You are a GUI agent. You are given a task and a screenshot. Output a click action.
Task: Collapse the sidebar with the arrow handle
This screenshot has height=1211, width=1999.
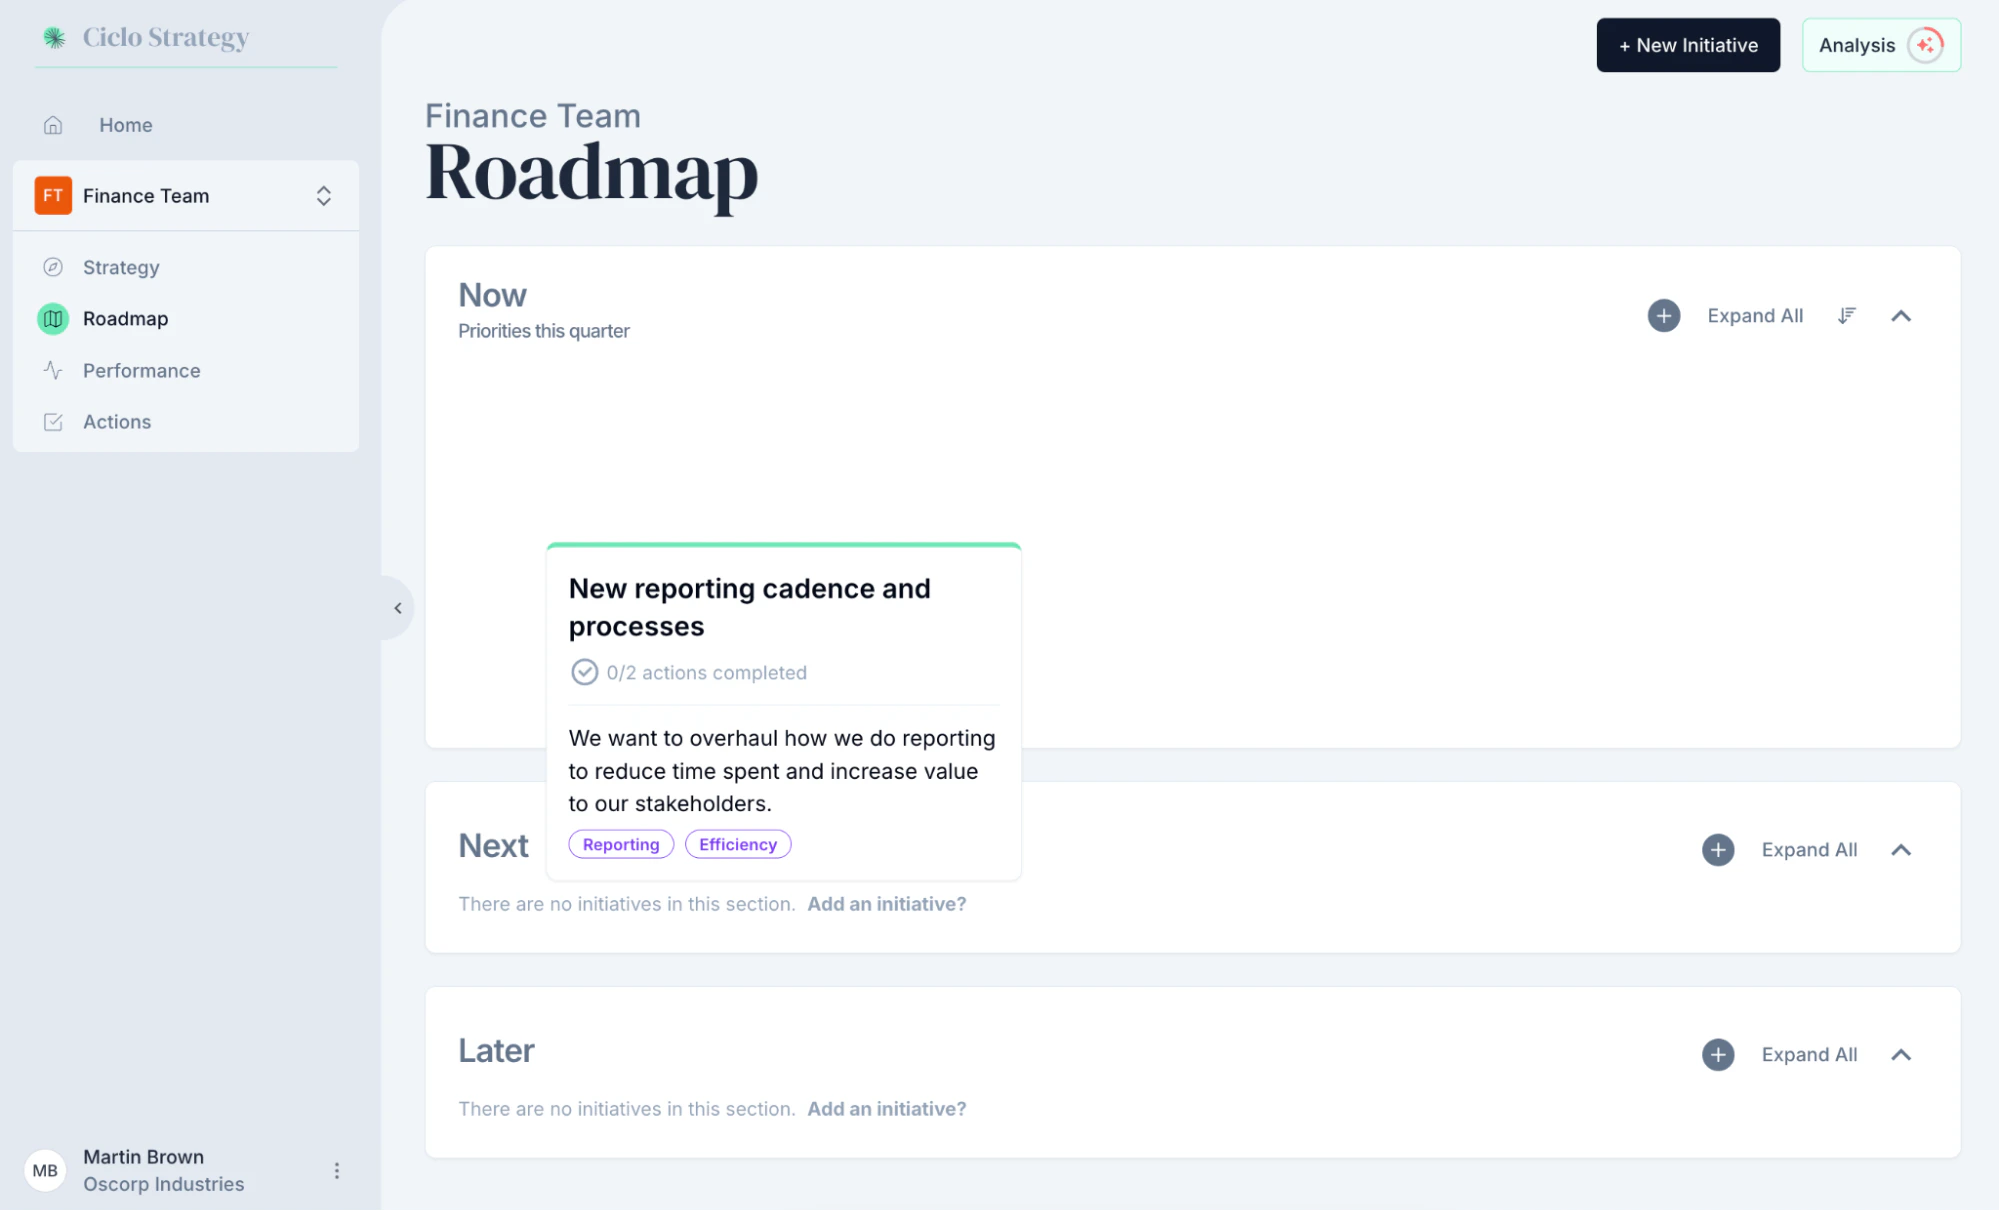(398, 608)
